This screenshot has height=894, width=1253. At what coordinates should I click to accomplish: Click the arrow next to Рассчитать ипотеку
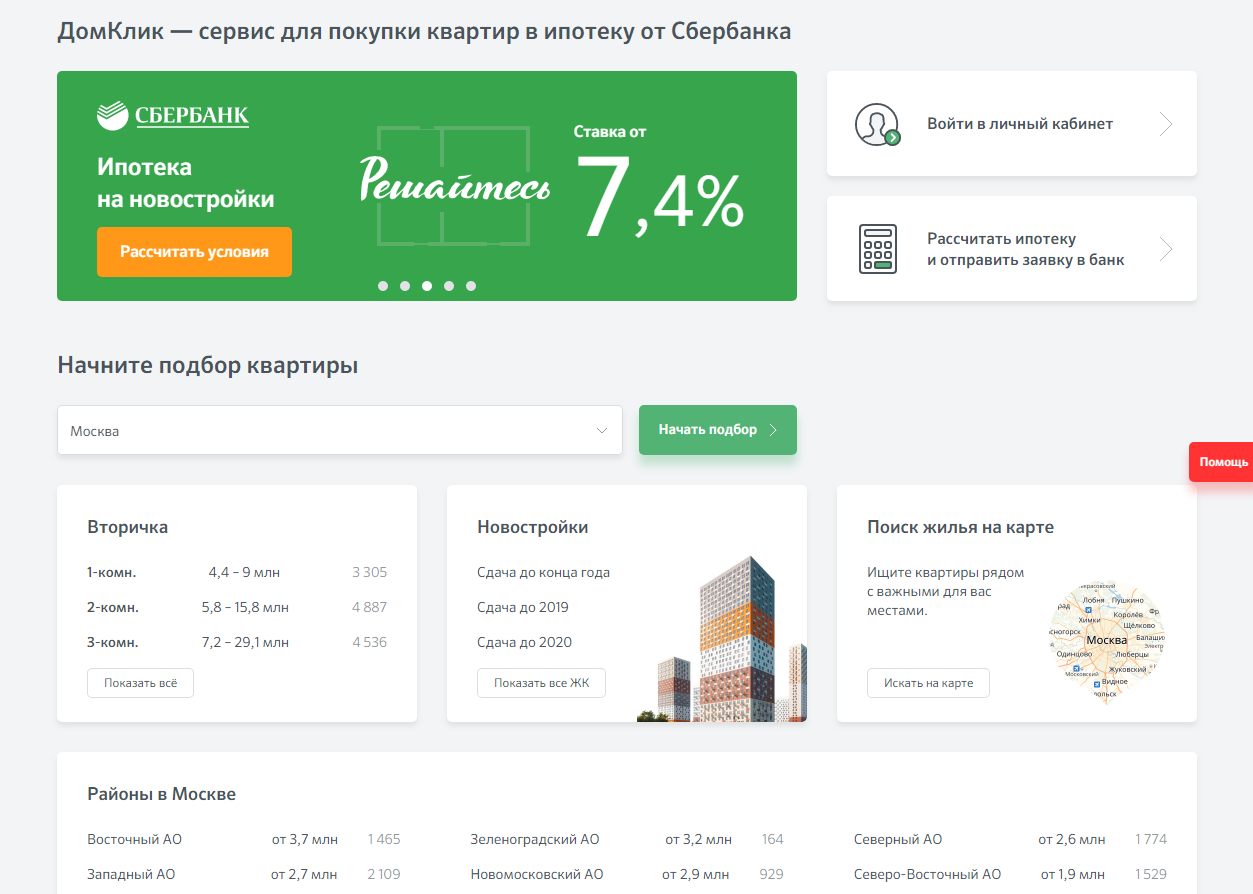tap(1165, 249)
